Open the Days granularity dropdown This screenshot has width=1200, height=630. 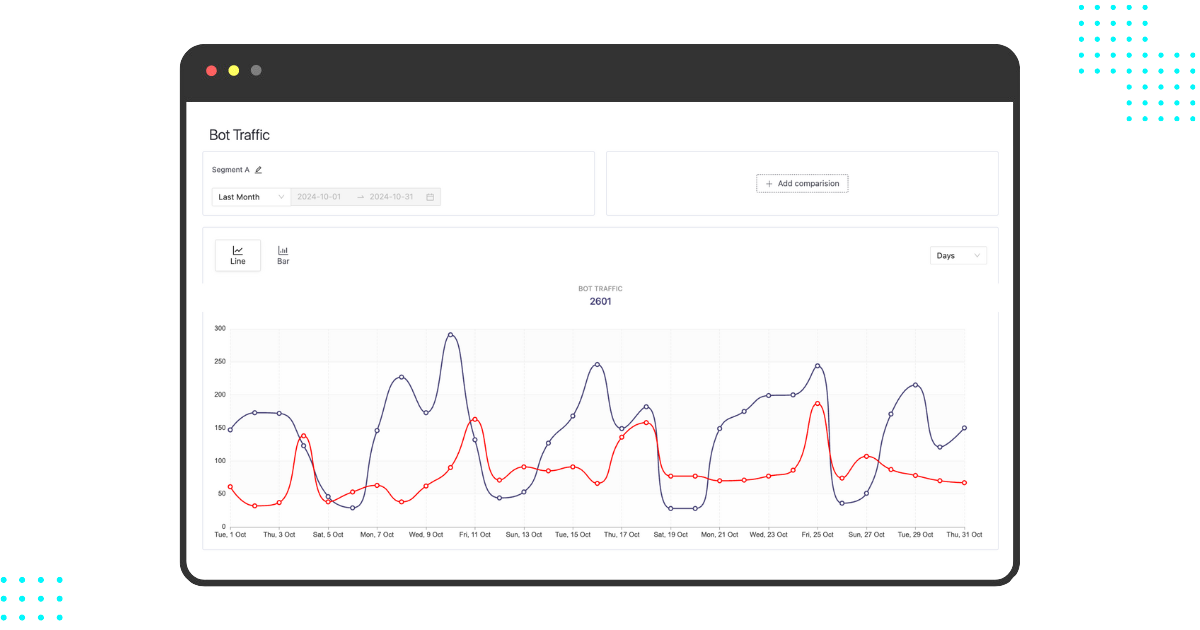[958, 255]
